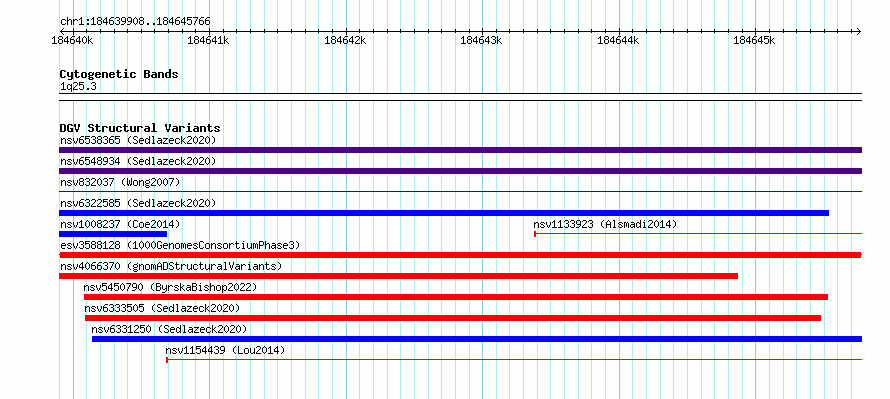Open the nsv1154439 (Lou2014) label
Image resolution: width=890 pixels, height=399 pixels.
point(225,350)
